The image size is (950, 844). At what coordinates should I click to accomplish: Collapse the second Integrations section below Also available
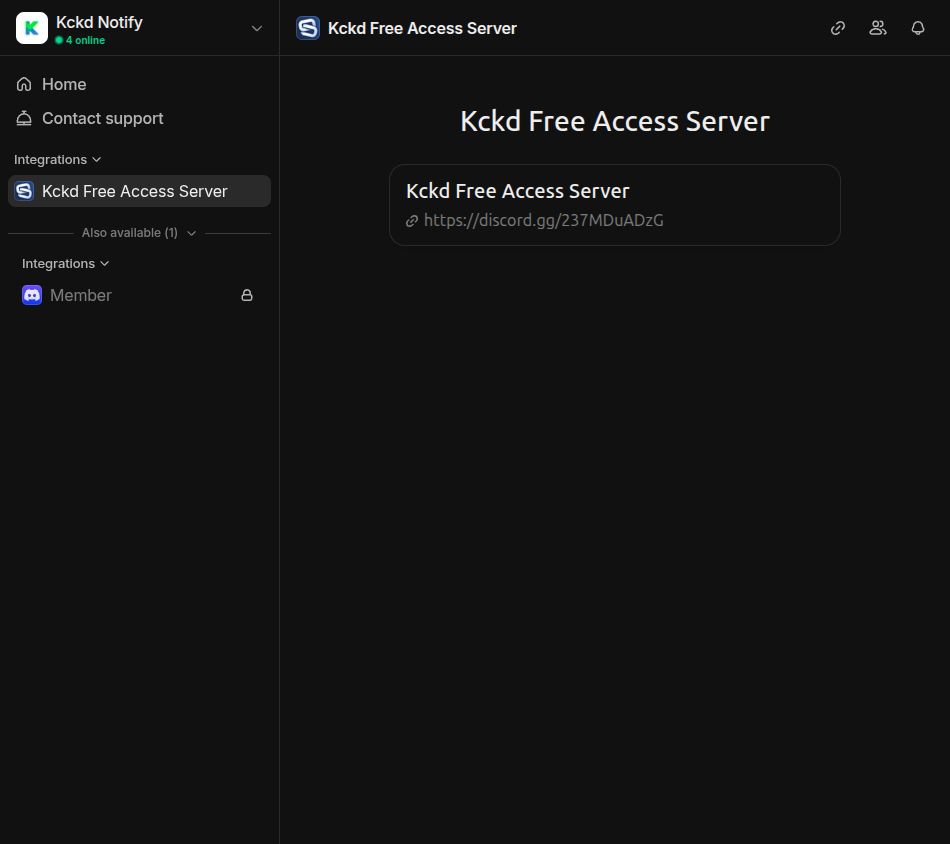65,264
